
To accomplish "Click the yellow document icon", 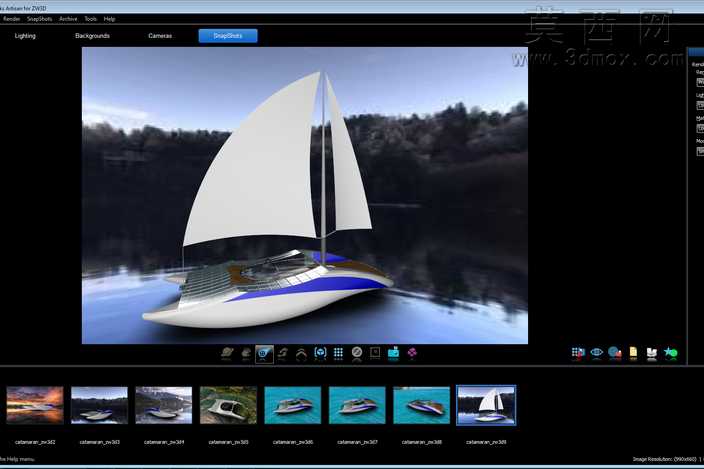I will pos(633,353).
